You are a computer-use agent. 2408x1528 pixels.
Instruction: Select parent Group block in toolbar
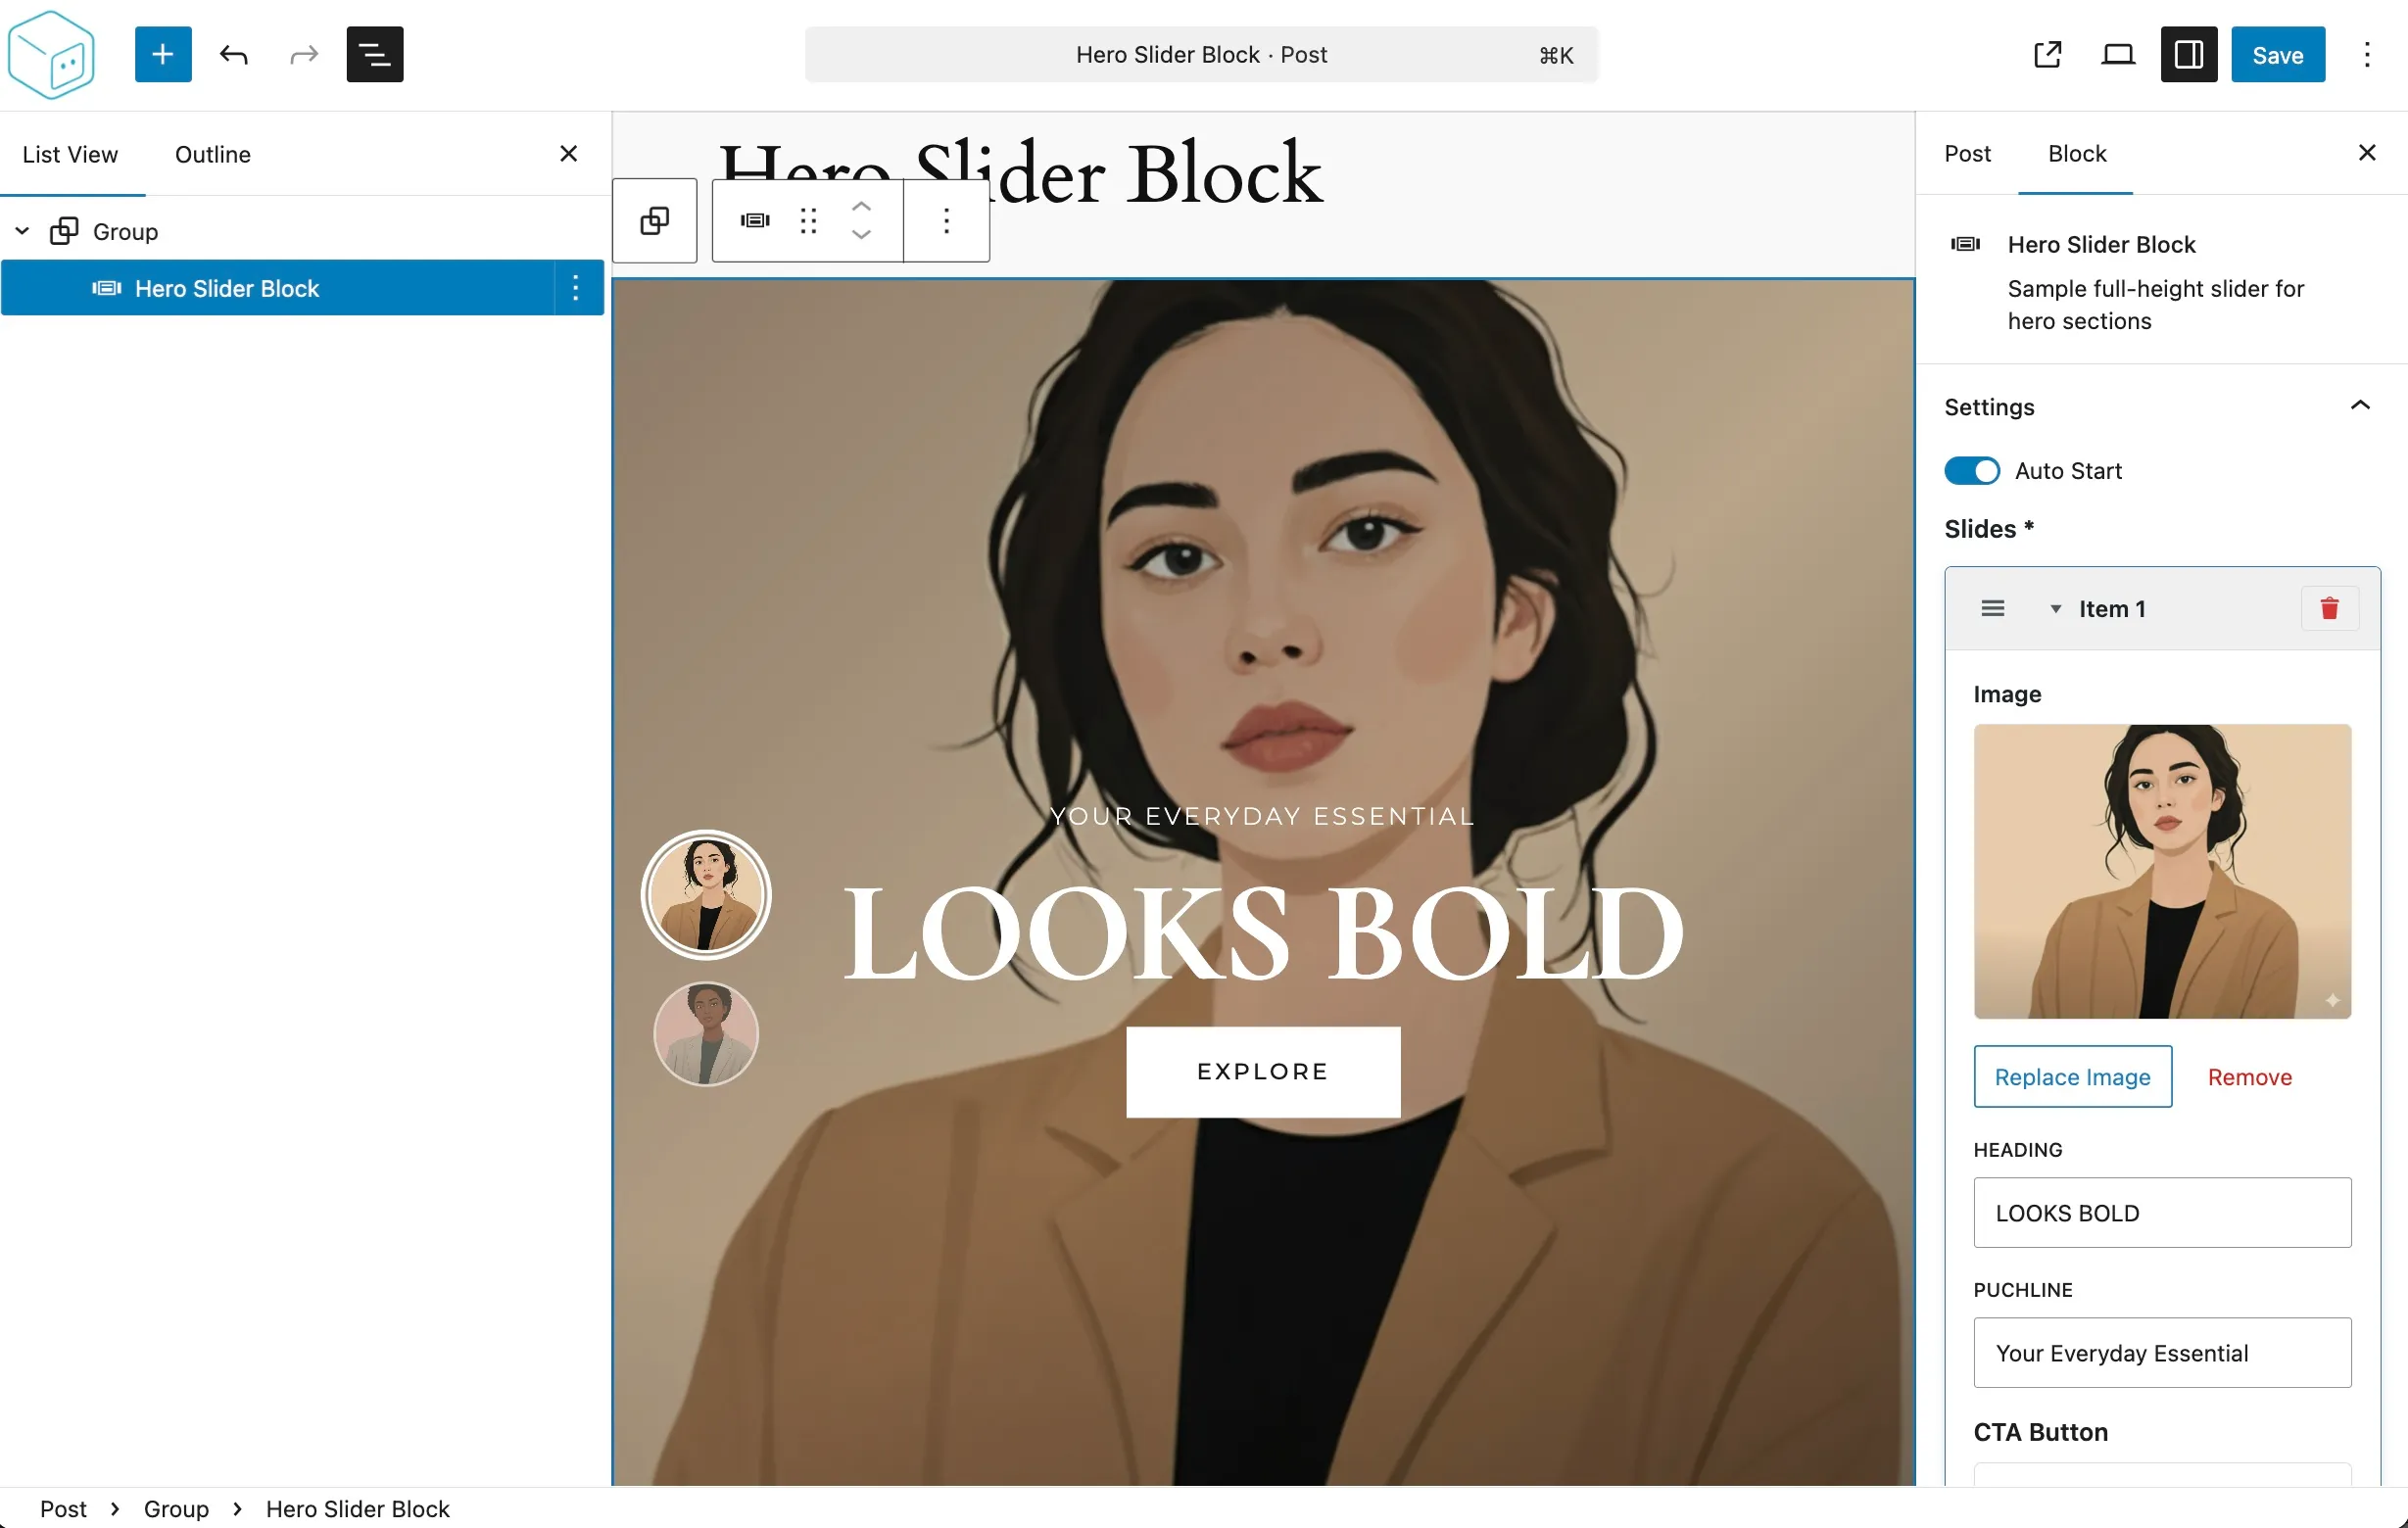[x=655, y=221]
